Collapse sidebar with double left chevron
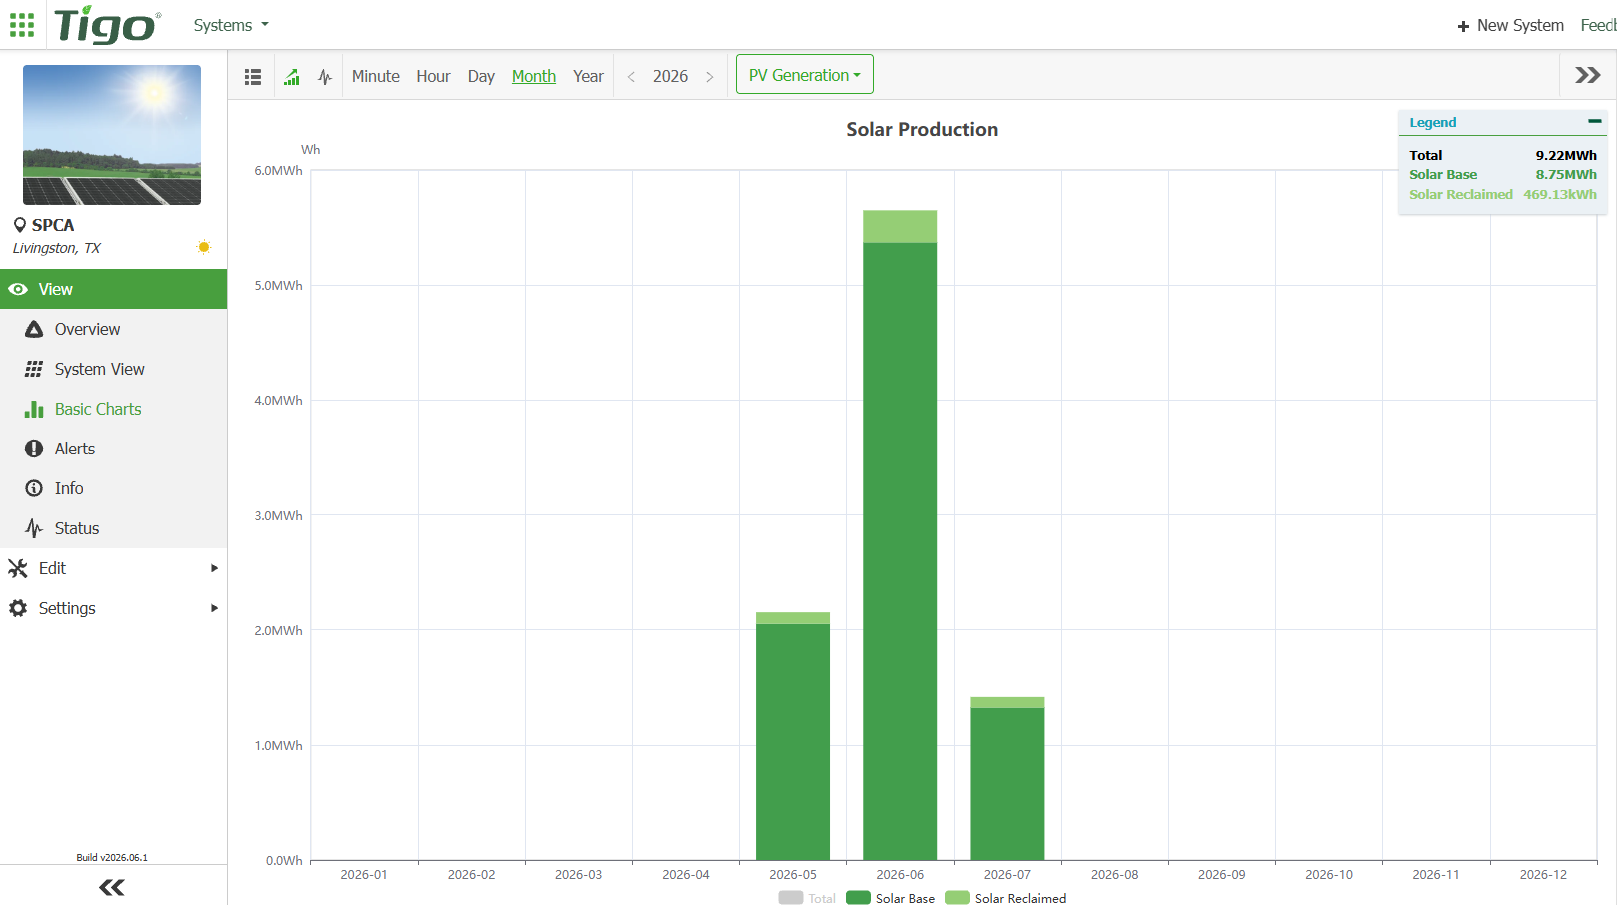This screenshot has width=1617, height=905. pos(112,887)
